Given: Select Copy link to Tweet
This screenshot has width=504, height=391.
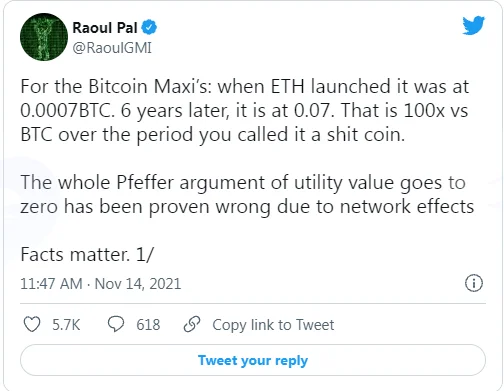Looking at the screenshot, I should pos(273,325).
